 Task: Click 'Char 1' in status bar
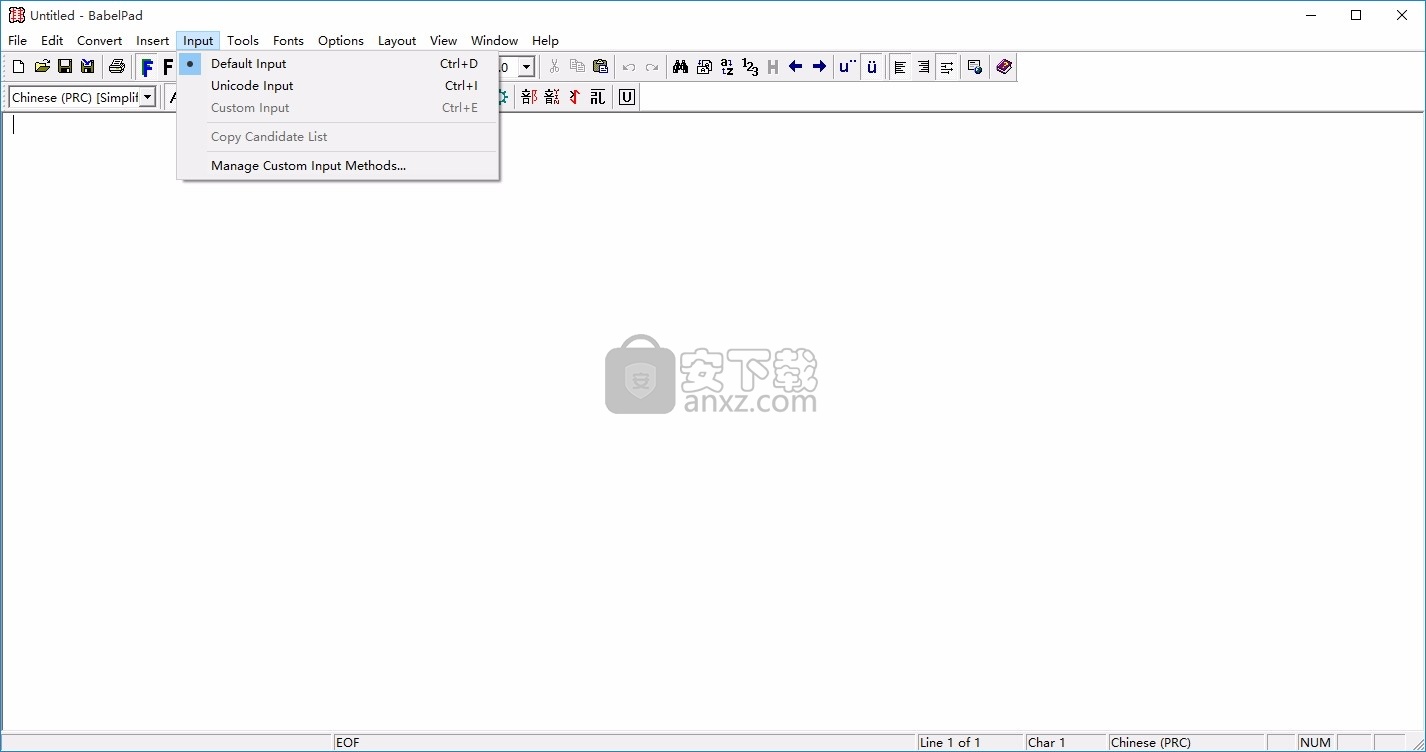coord(1066,743)
